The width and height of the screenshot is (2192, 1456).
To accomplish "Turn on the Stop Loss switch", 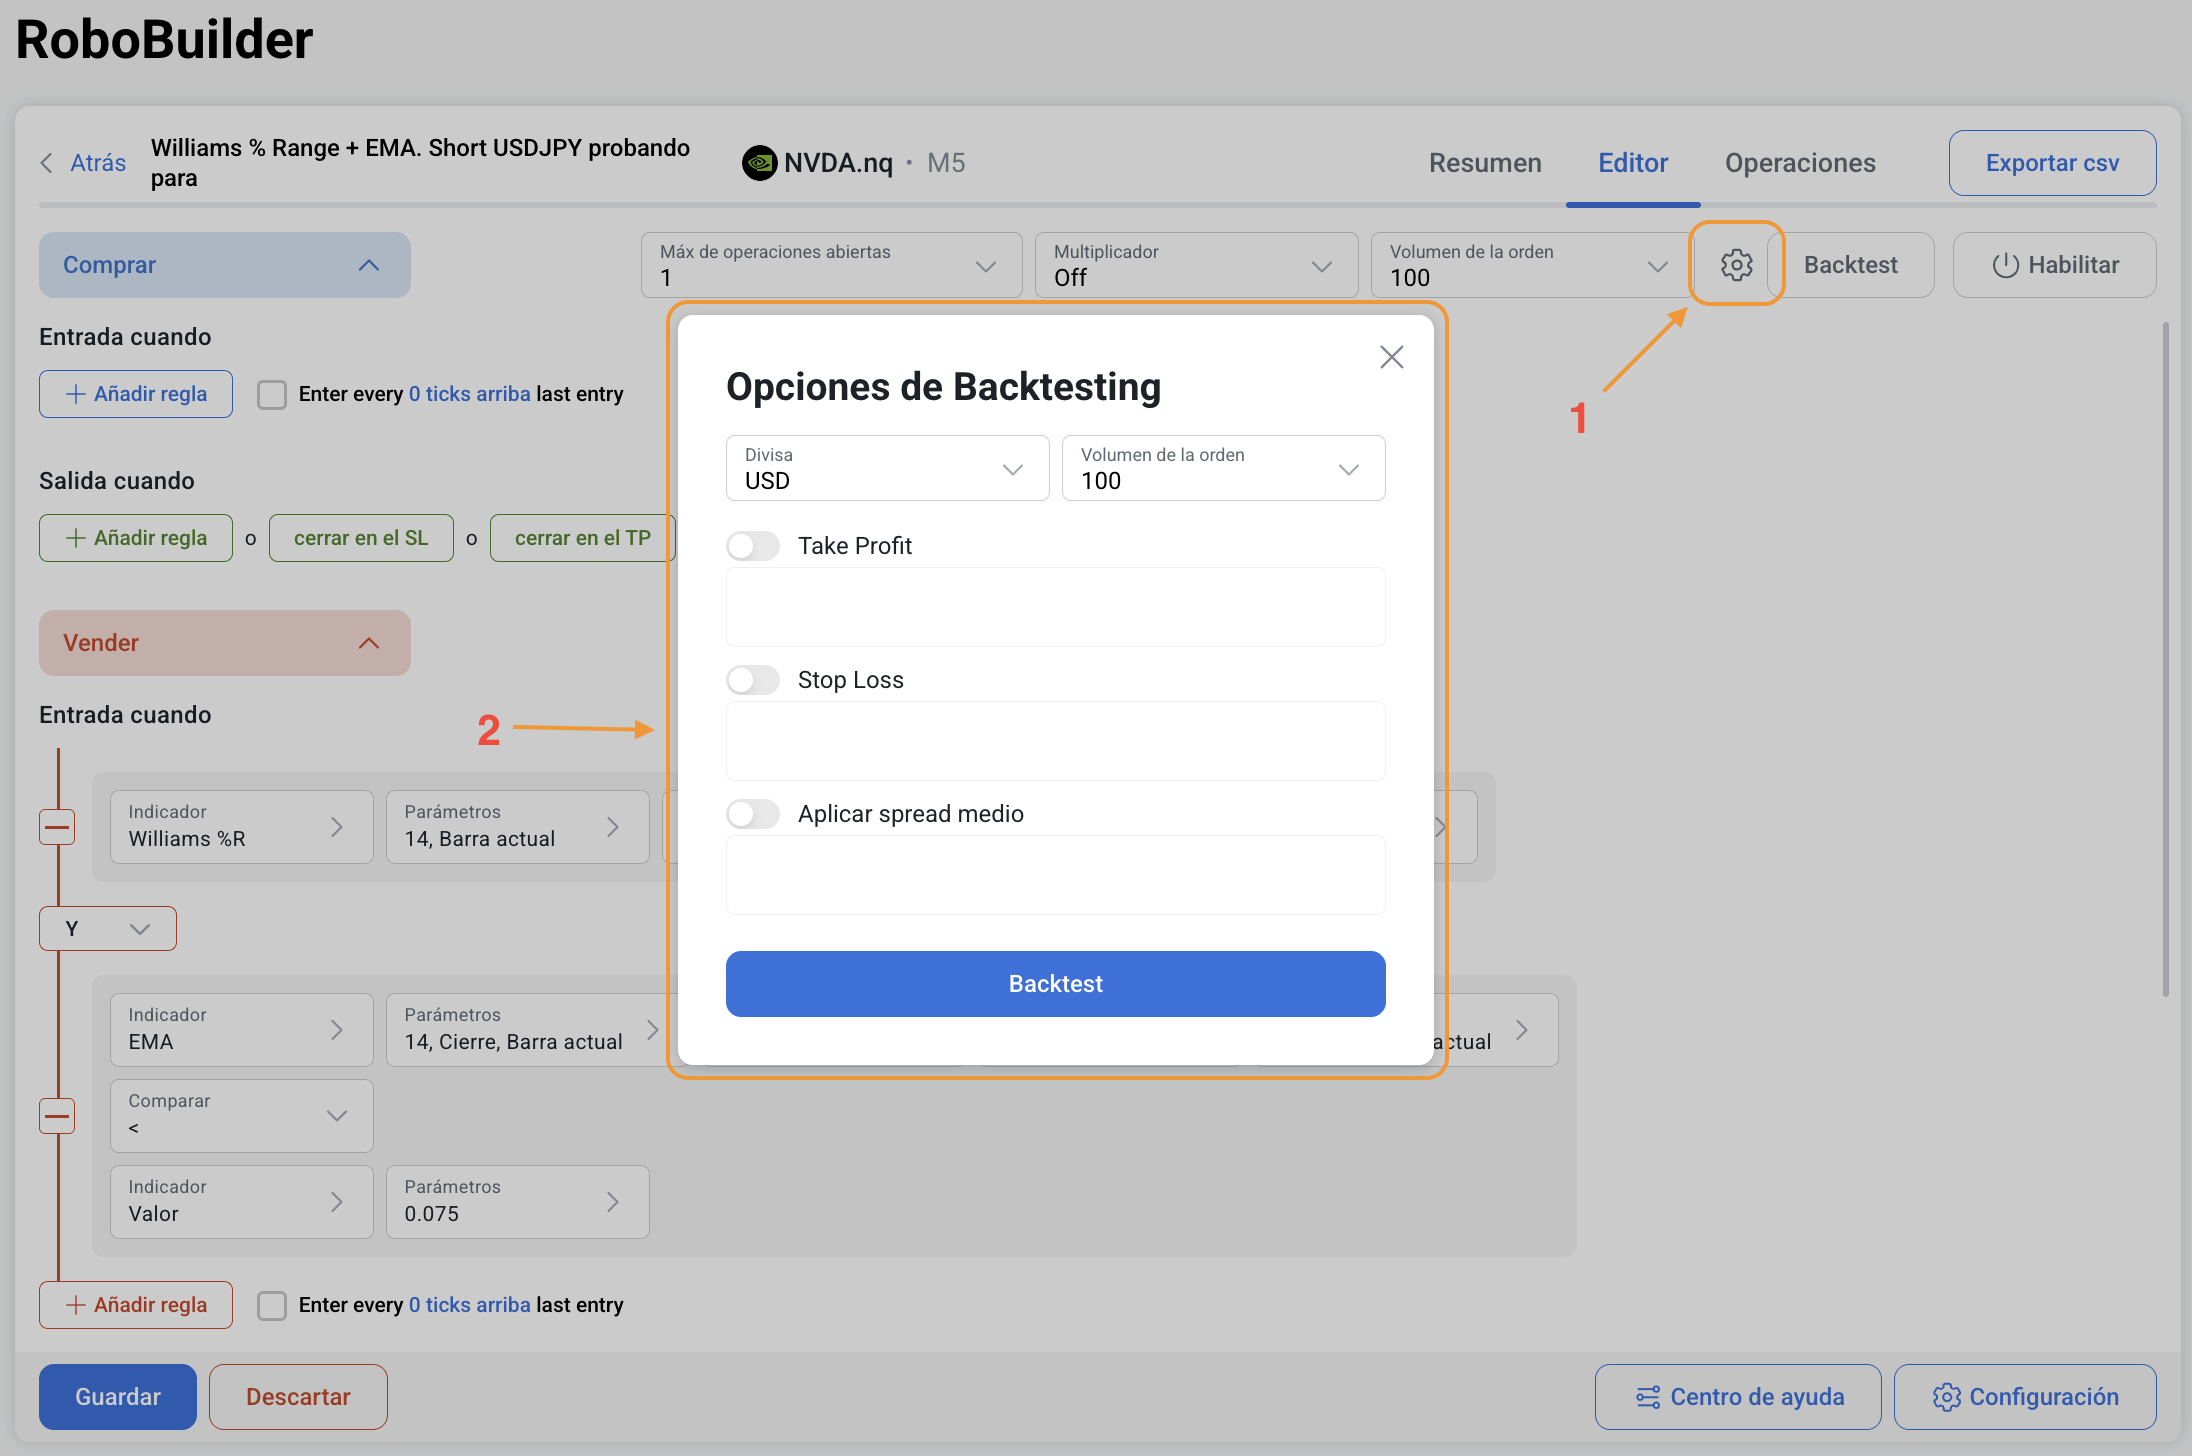I will (x=753, y=680).
